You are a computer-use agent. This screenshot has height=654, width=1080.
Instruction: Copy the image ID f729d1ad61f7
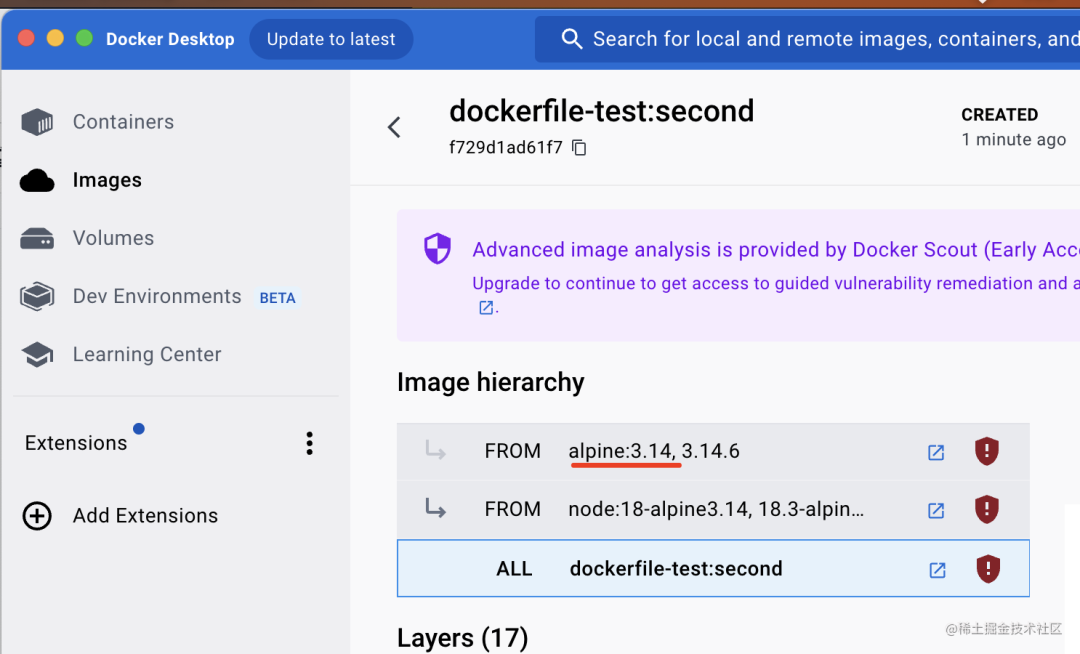tap(579, 148)
